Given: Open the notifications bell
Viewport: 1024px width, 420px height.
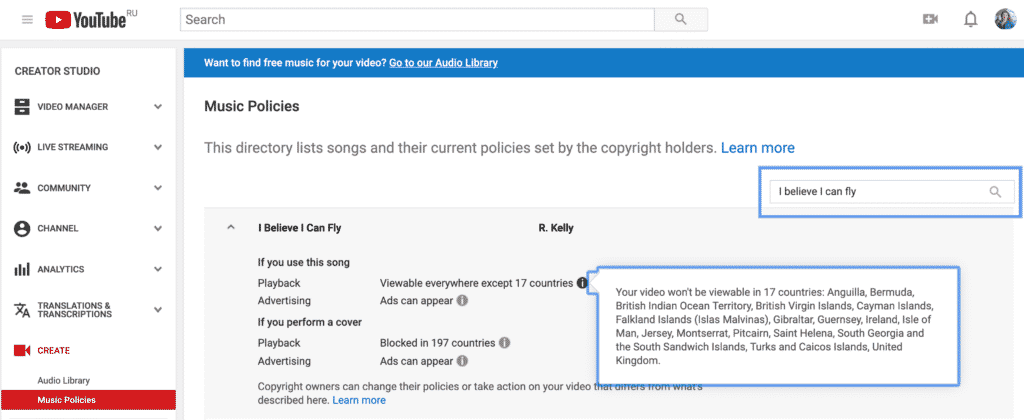Looking at the screenshot, I should [x=970, y=20].
